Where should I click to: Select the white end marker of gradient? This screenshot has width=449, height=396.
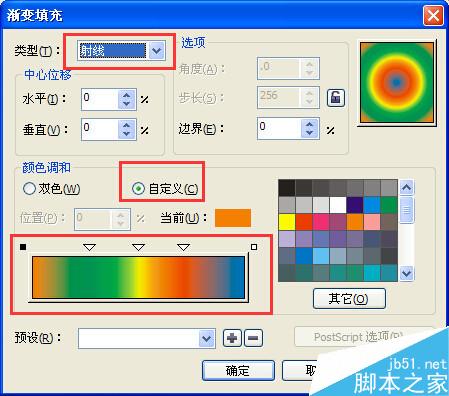pyautogui.click(x=254, y=247)
